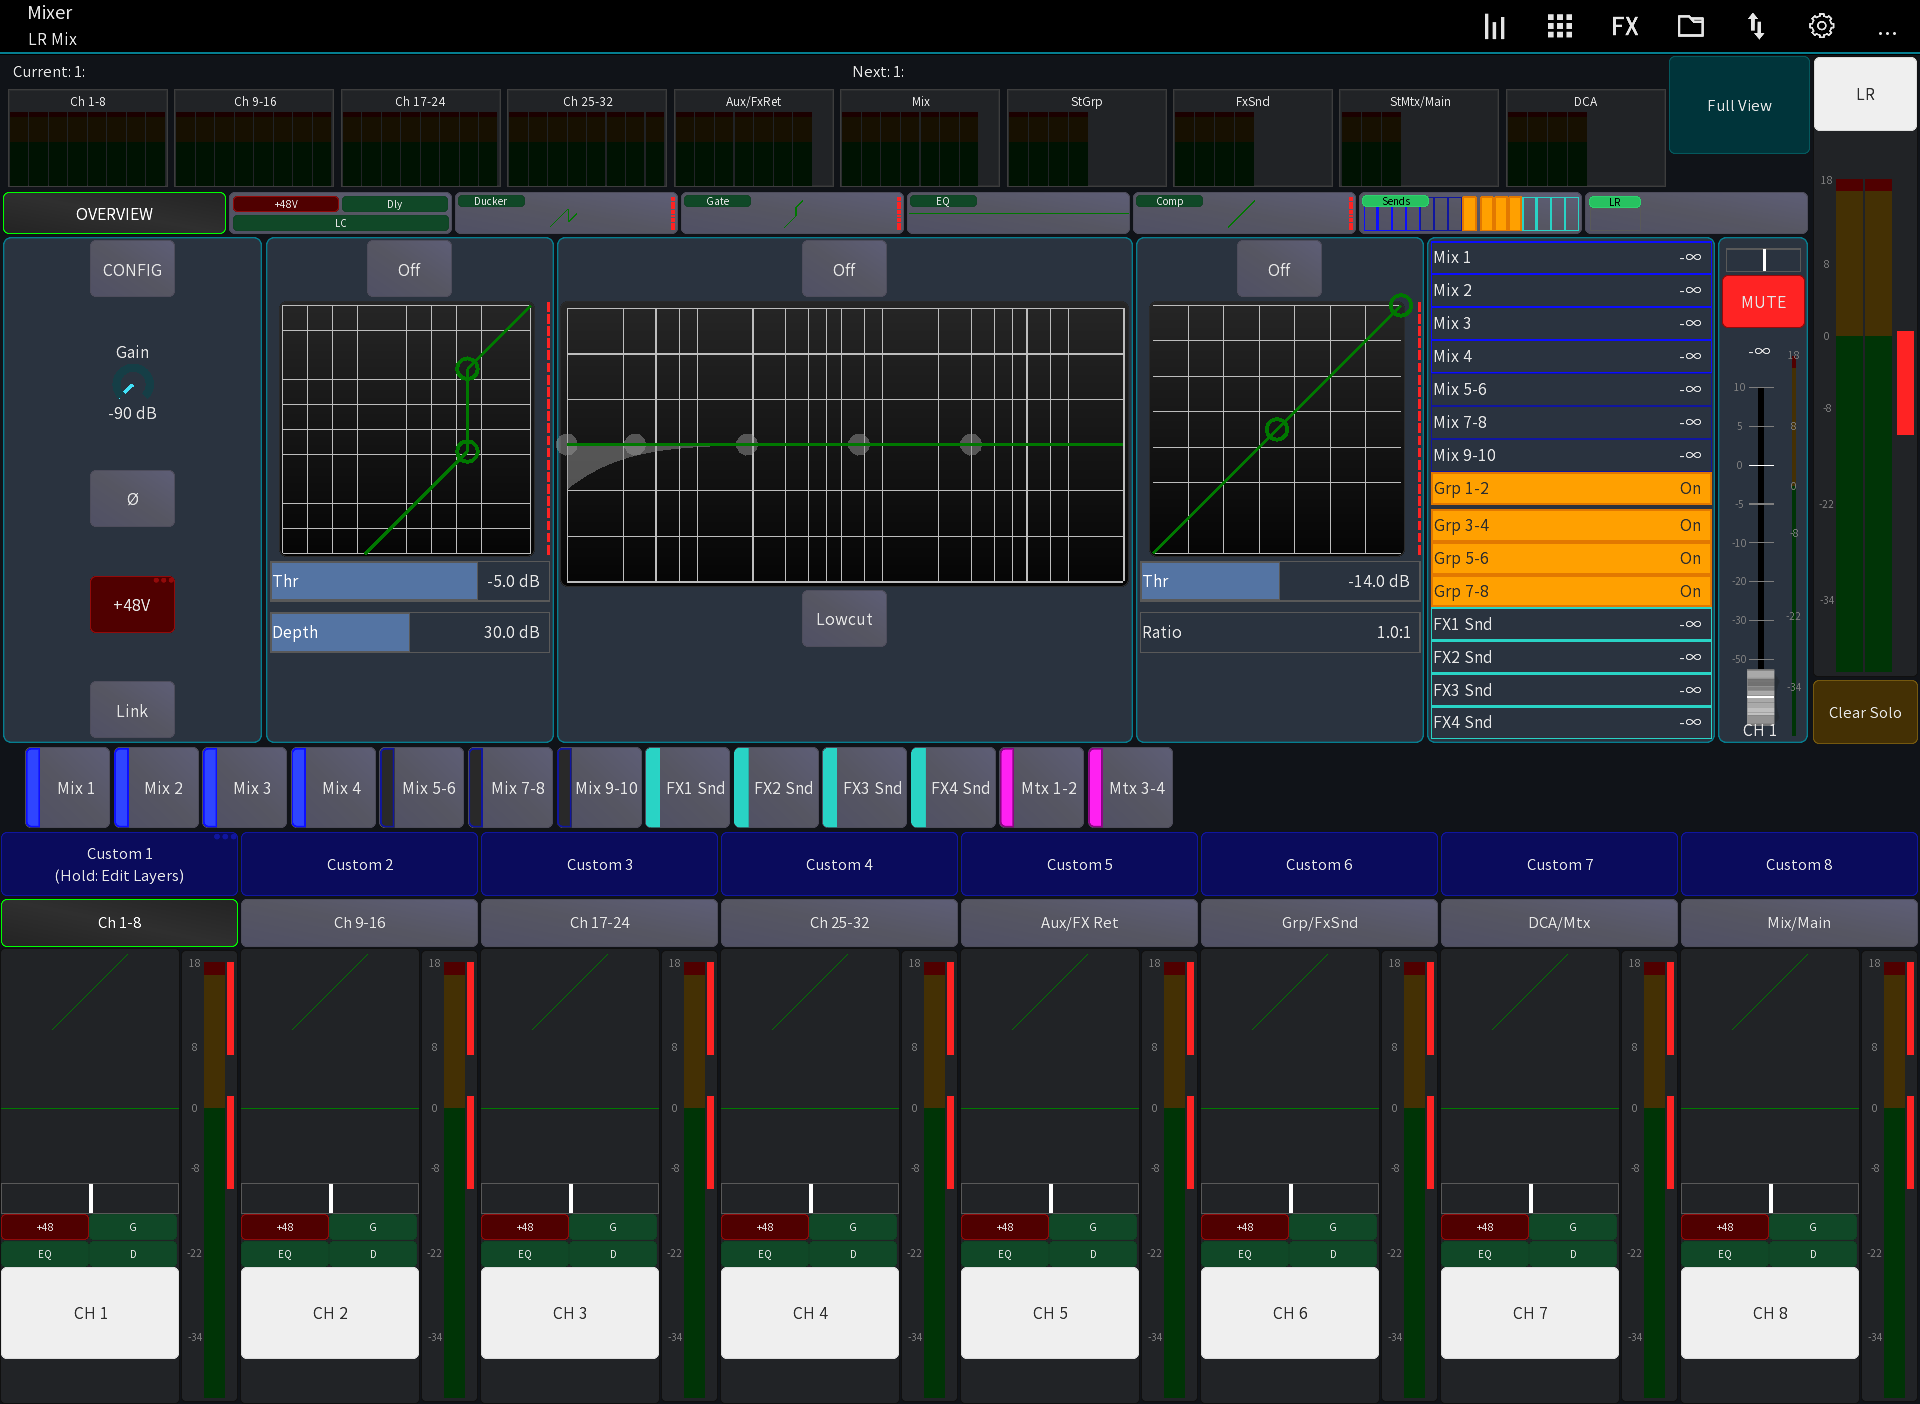Engage the Lowcut filter
Image resolution: width=1920 pixels, height=1404 pixels.
coord(843,618)
